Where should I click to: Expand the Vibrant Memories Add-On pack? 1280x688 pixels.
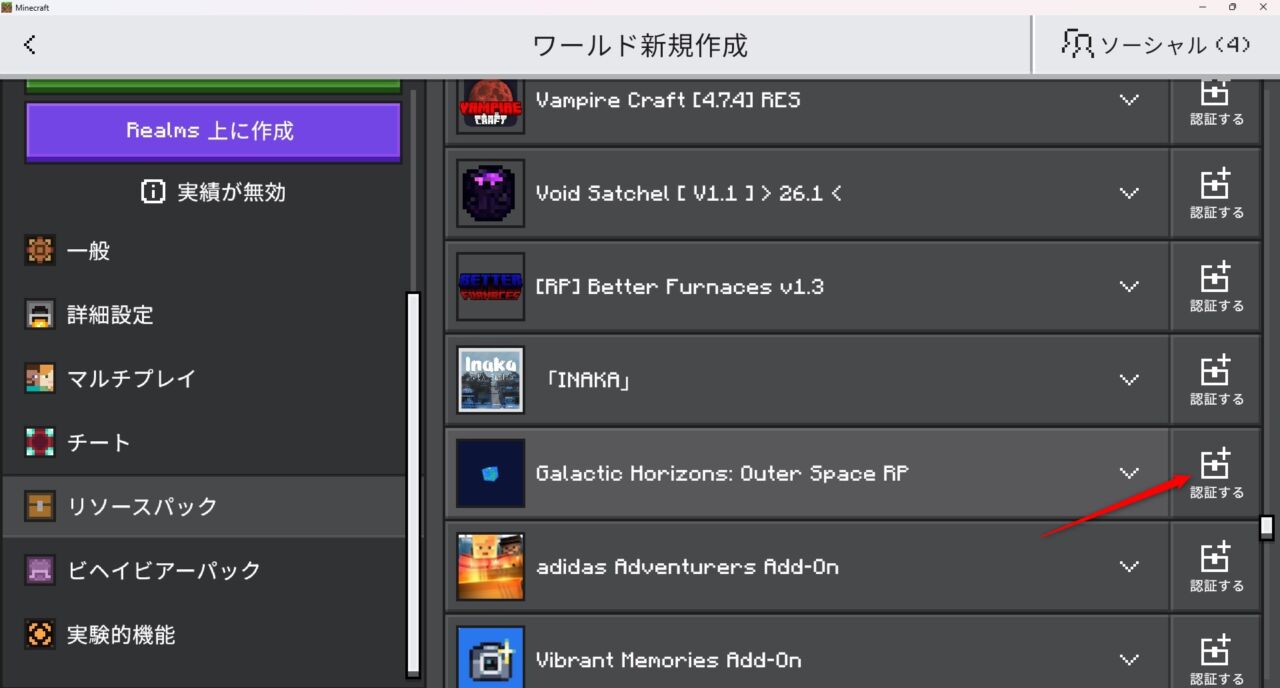tap(1129, 660)
